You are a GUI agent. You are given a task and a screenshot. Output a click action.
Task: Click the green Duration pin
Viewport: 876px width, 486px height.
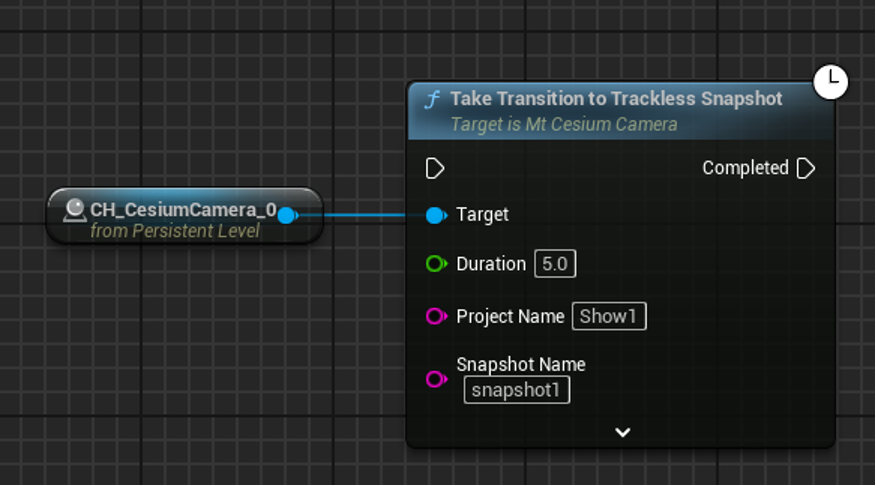coord(436,264)
